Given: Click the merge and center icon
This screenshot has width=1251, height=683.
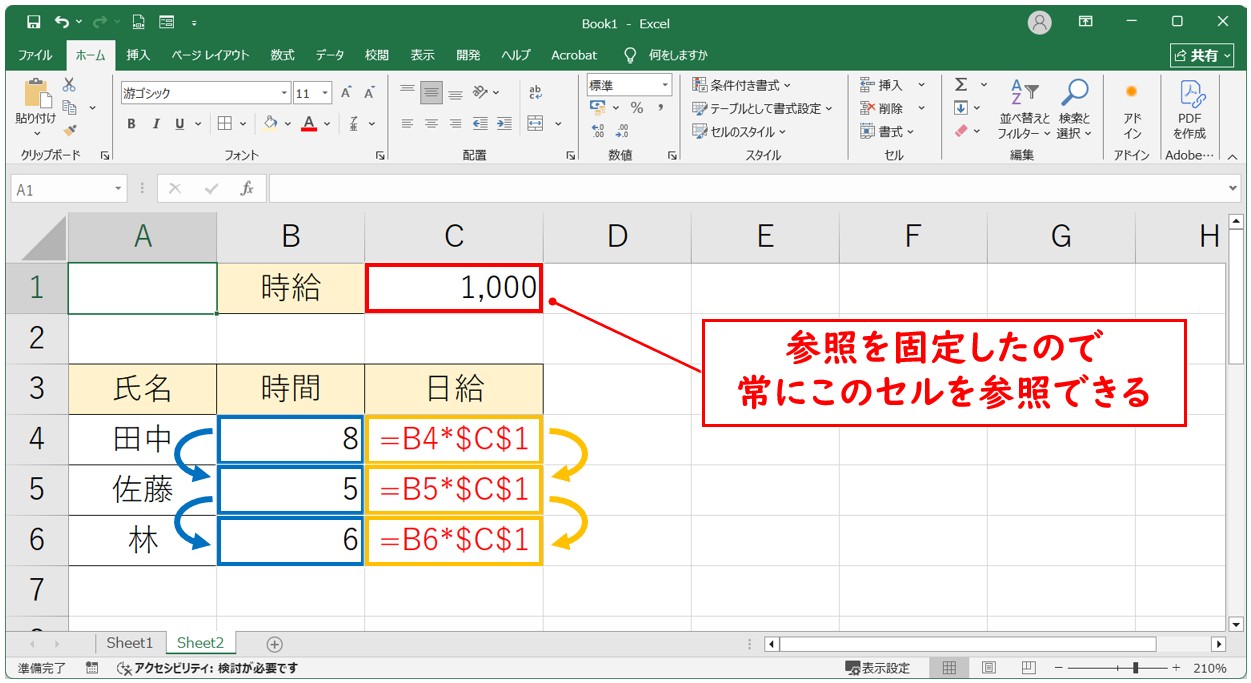Looking at the screenshot, I should tap(535, 124).
